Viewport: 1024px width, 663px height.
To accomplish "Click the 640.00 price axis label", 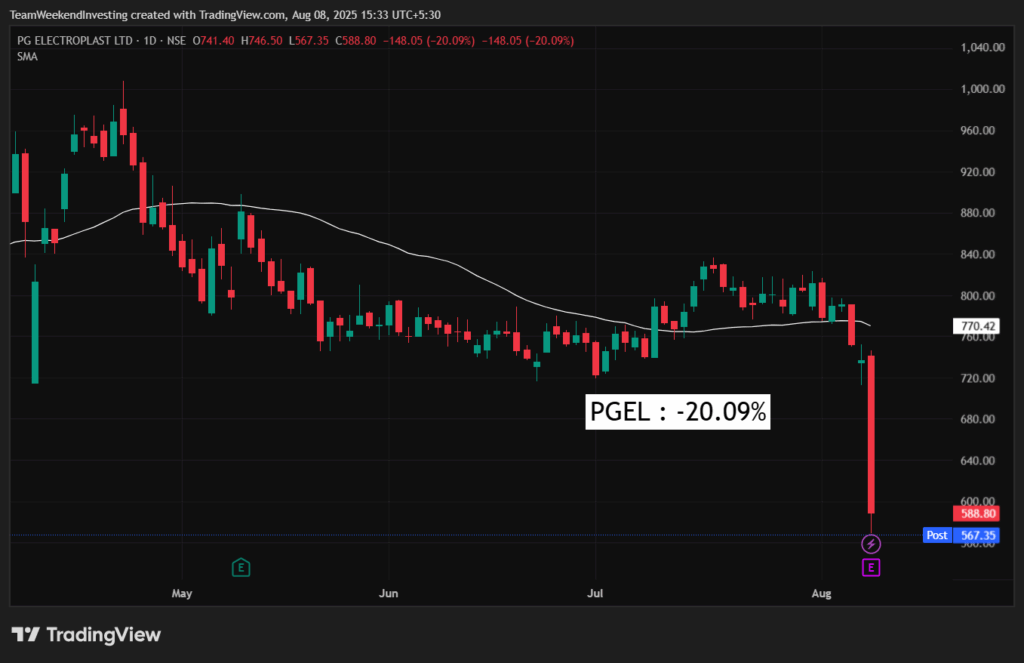I will tap(978, 461).
